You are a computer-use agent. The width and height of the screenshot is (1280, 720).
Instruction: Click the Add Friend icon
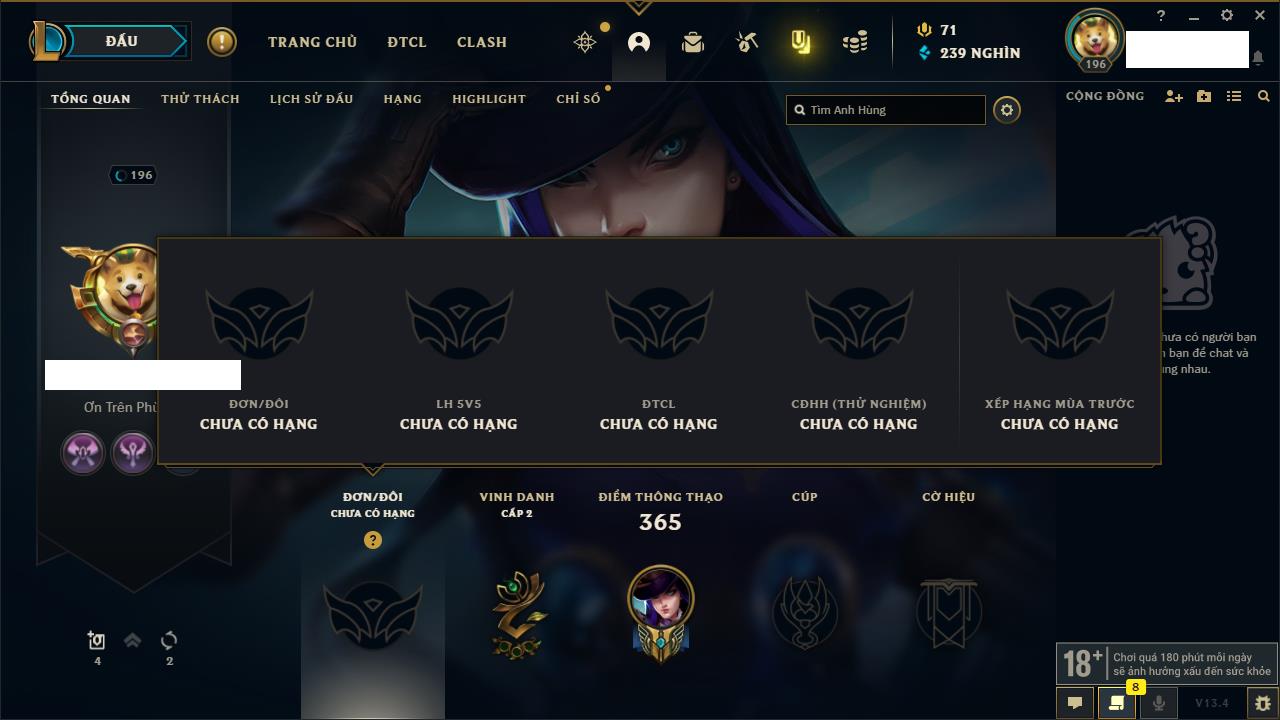(1174, 96)
